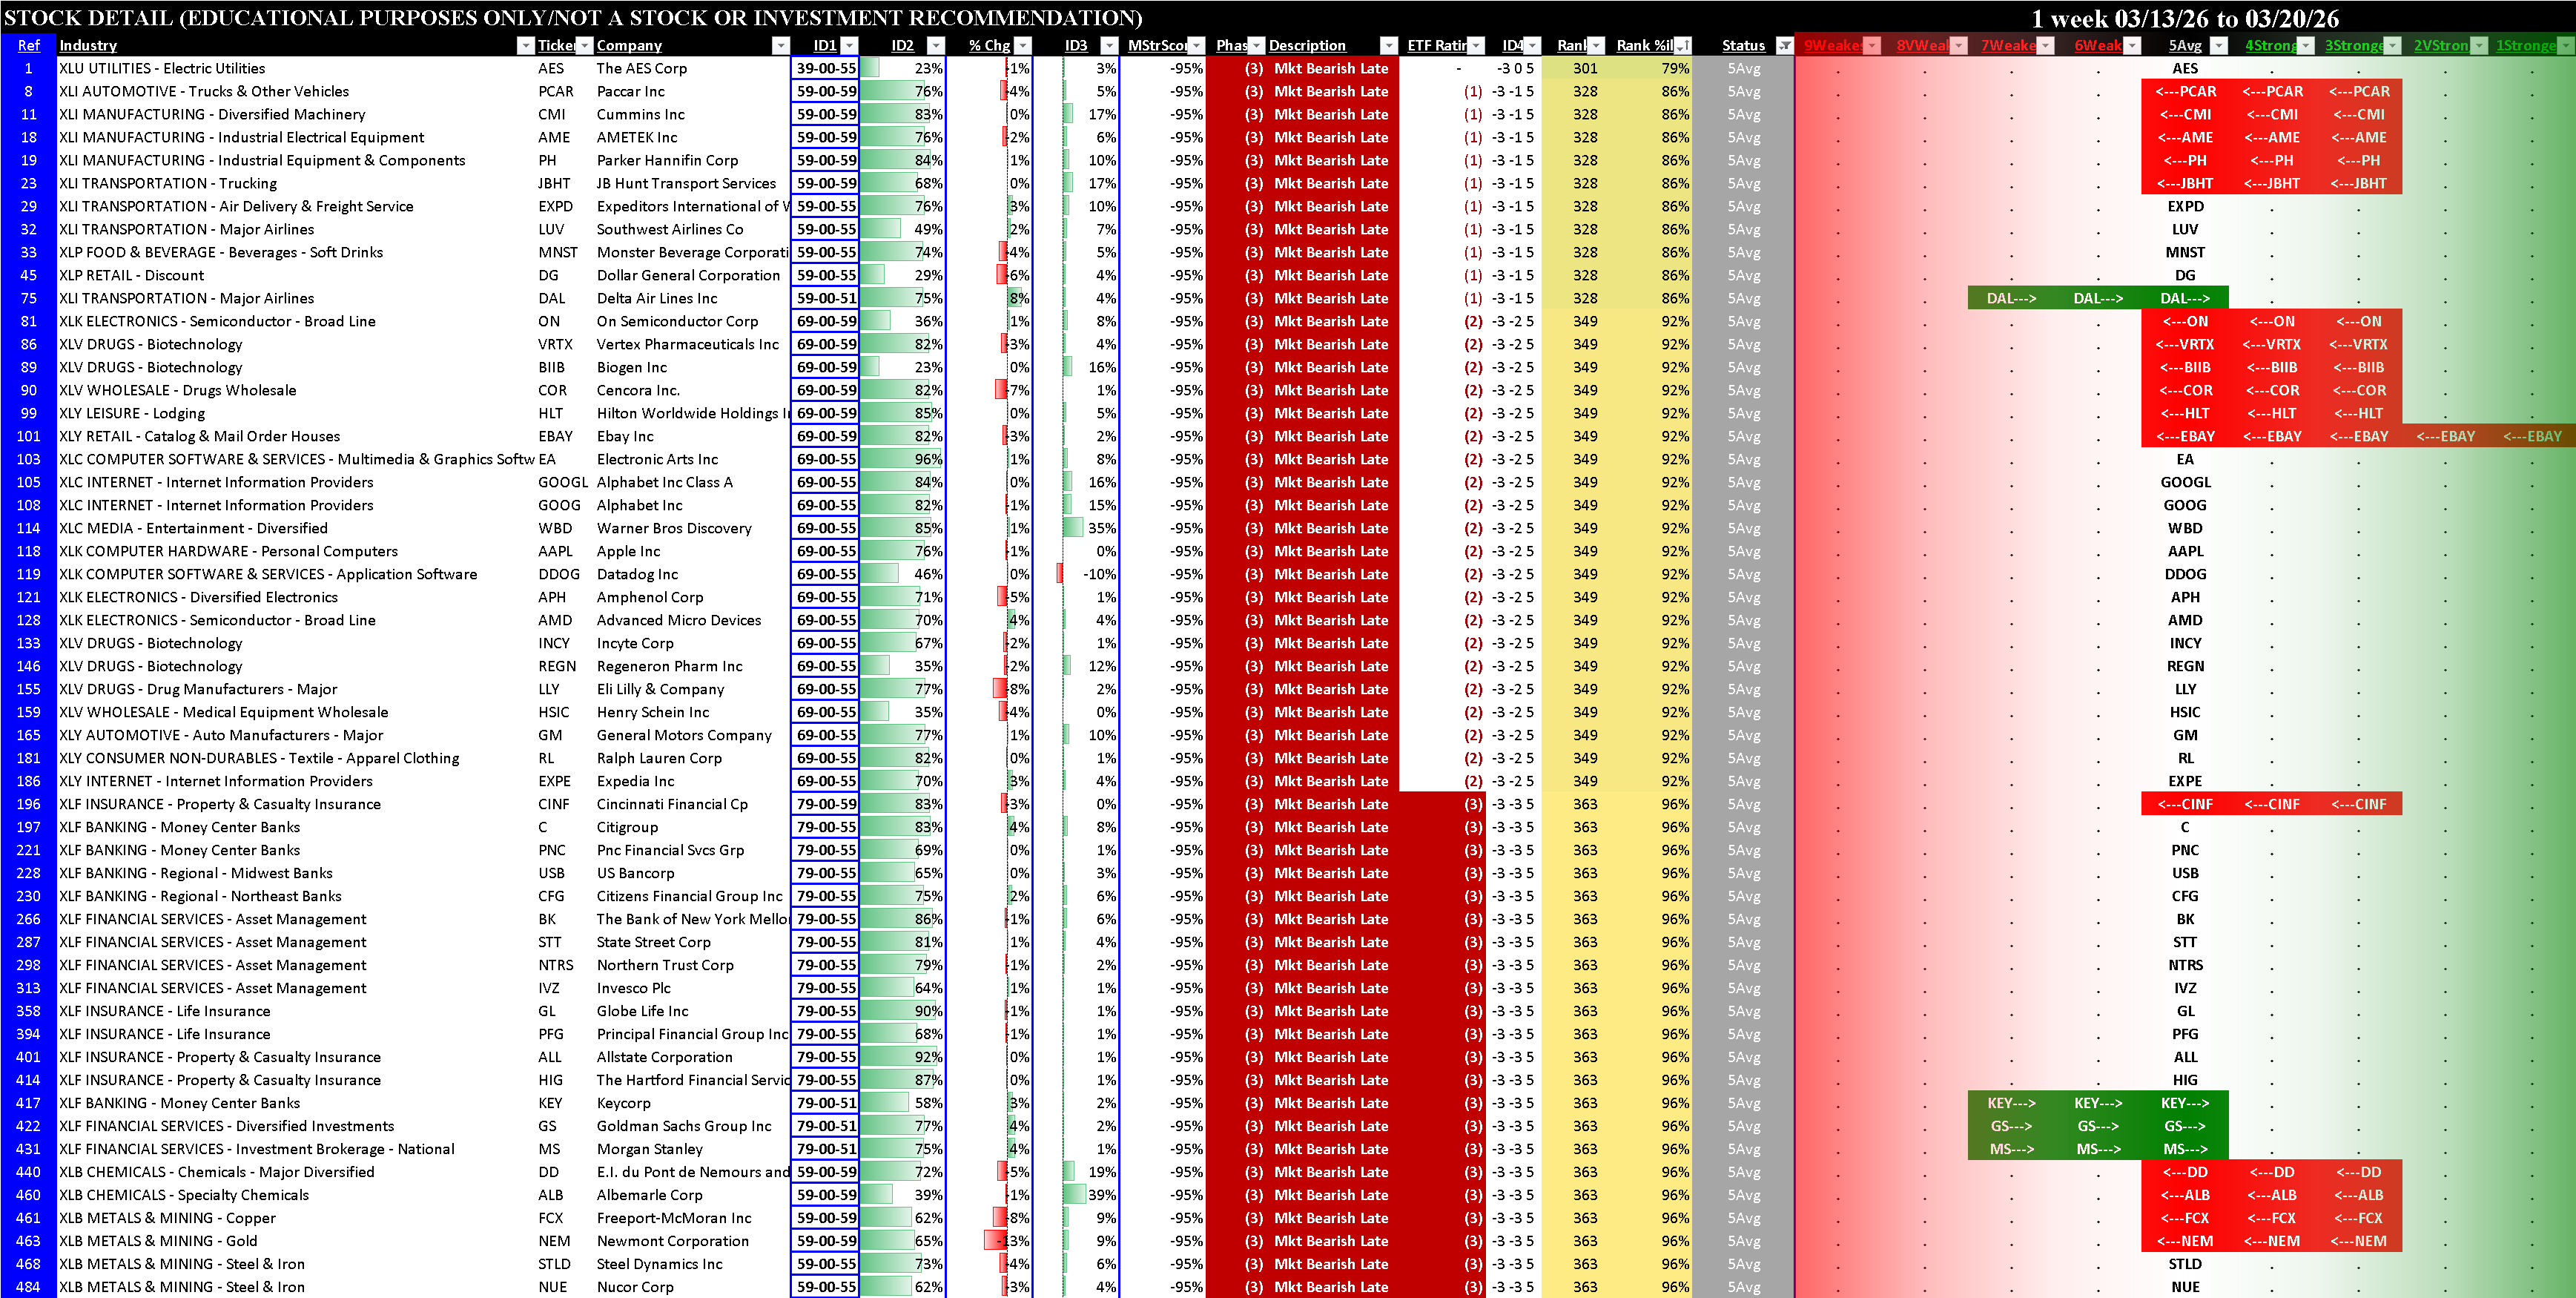Select the Apple Inc company cell
The width and height of the screenshot is (2576, 1298).
(629, 551)
